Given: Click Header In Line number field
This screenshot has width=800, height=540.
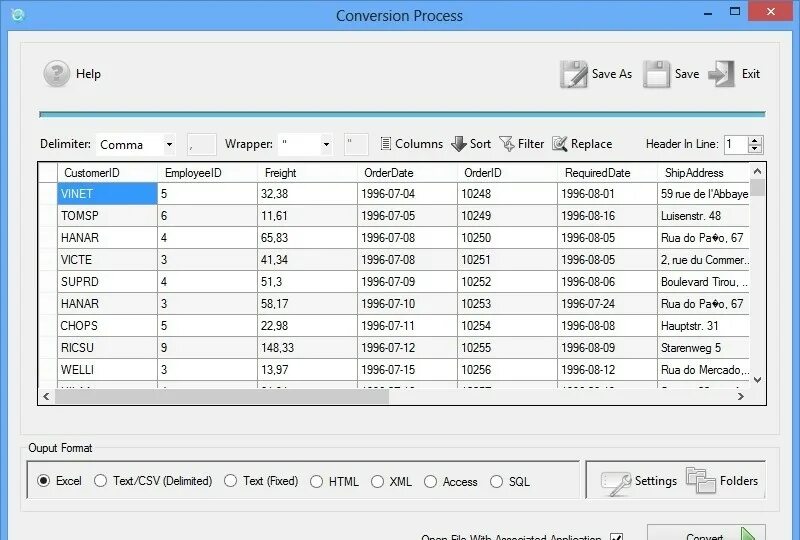Looking at the screenshot, I should [x=736, y=144].
